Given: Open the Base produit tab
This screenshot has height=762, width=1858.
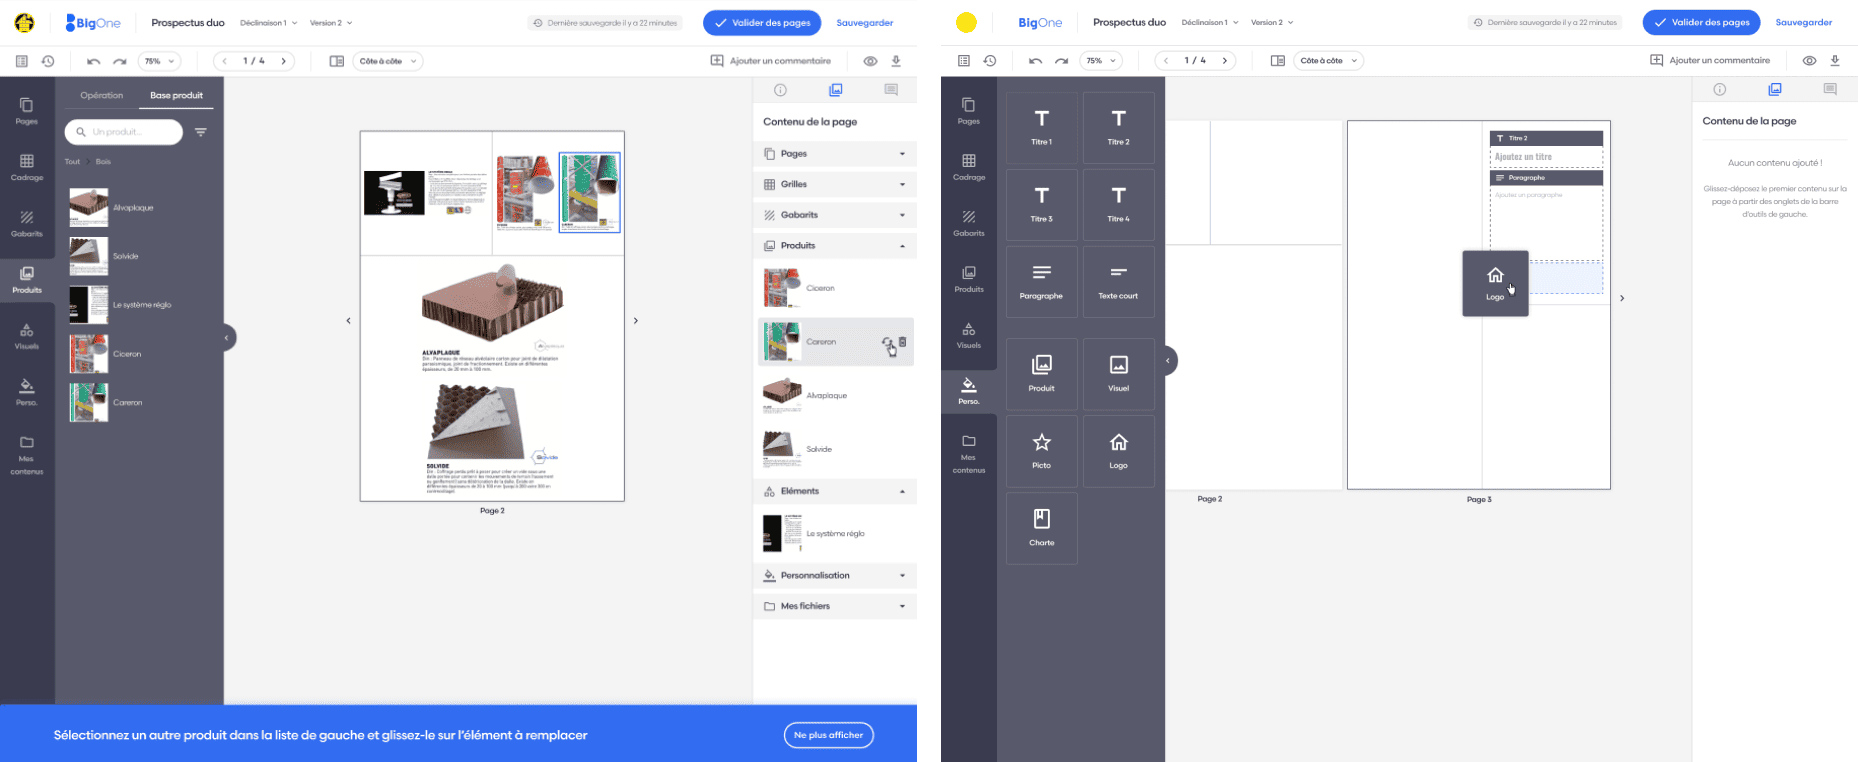Looking at the screenshot, I should tap(176, 95).
